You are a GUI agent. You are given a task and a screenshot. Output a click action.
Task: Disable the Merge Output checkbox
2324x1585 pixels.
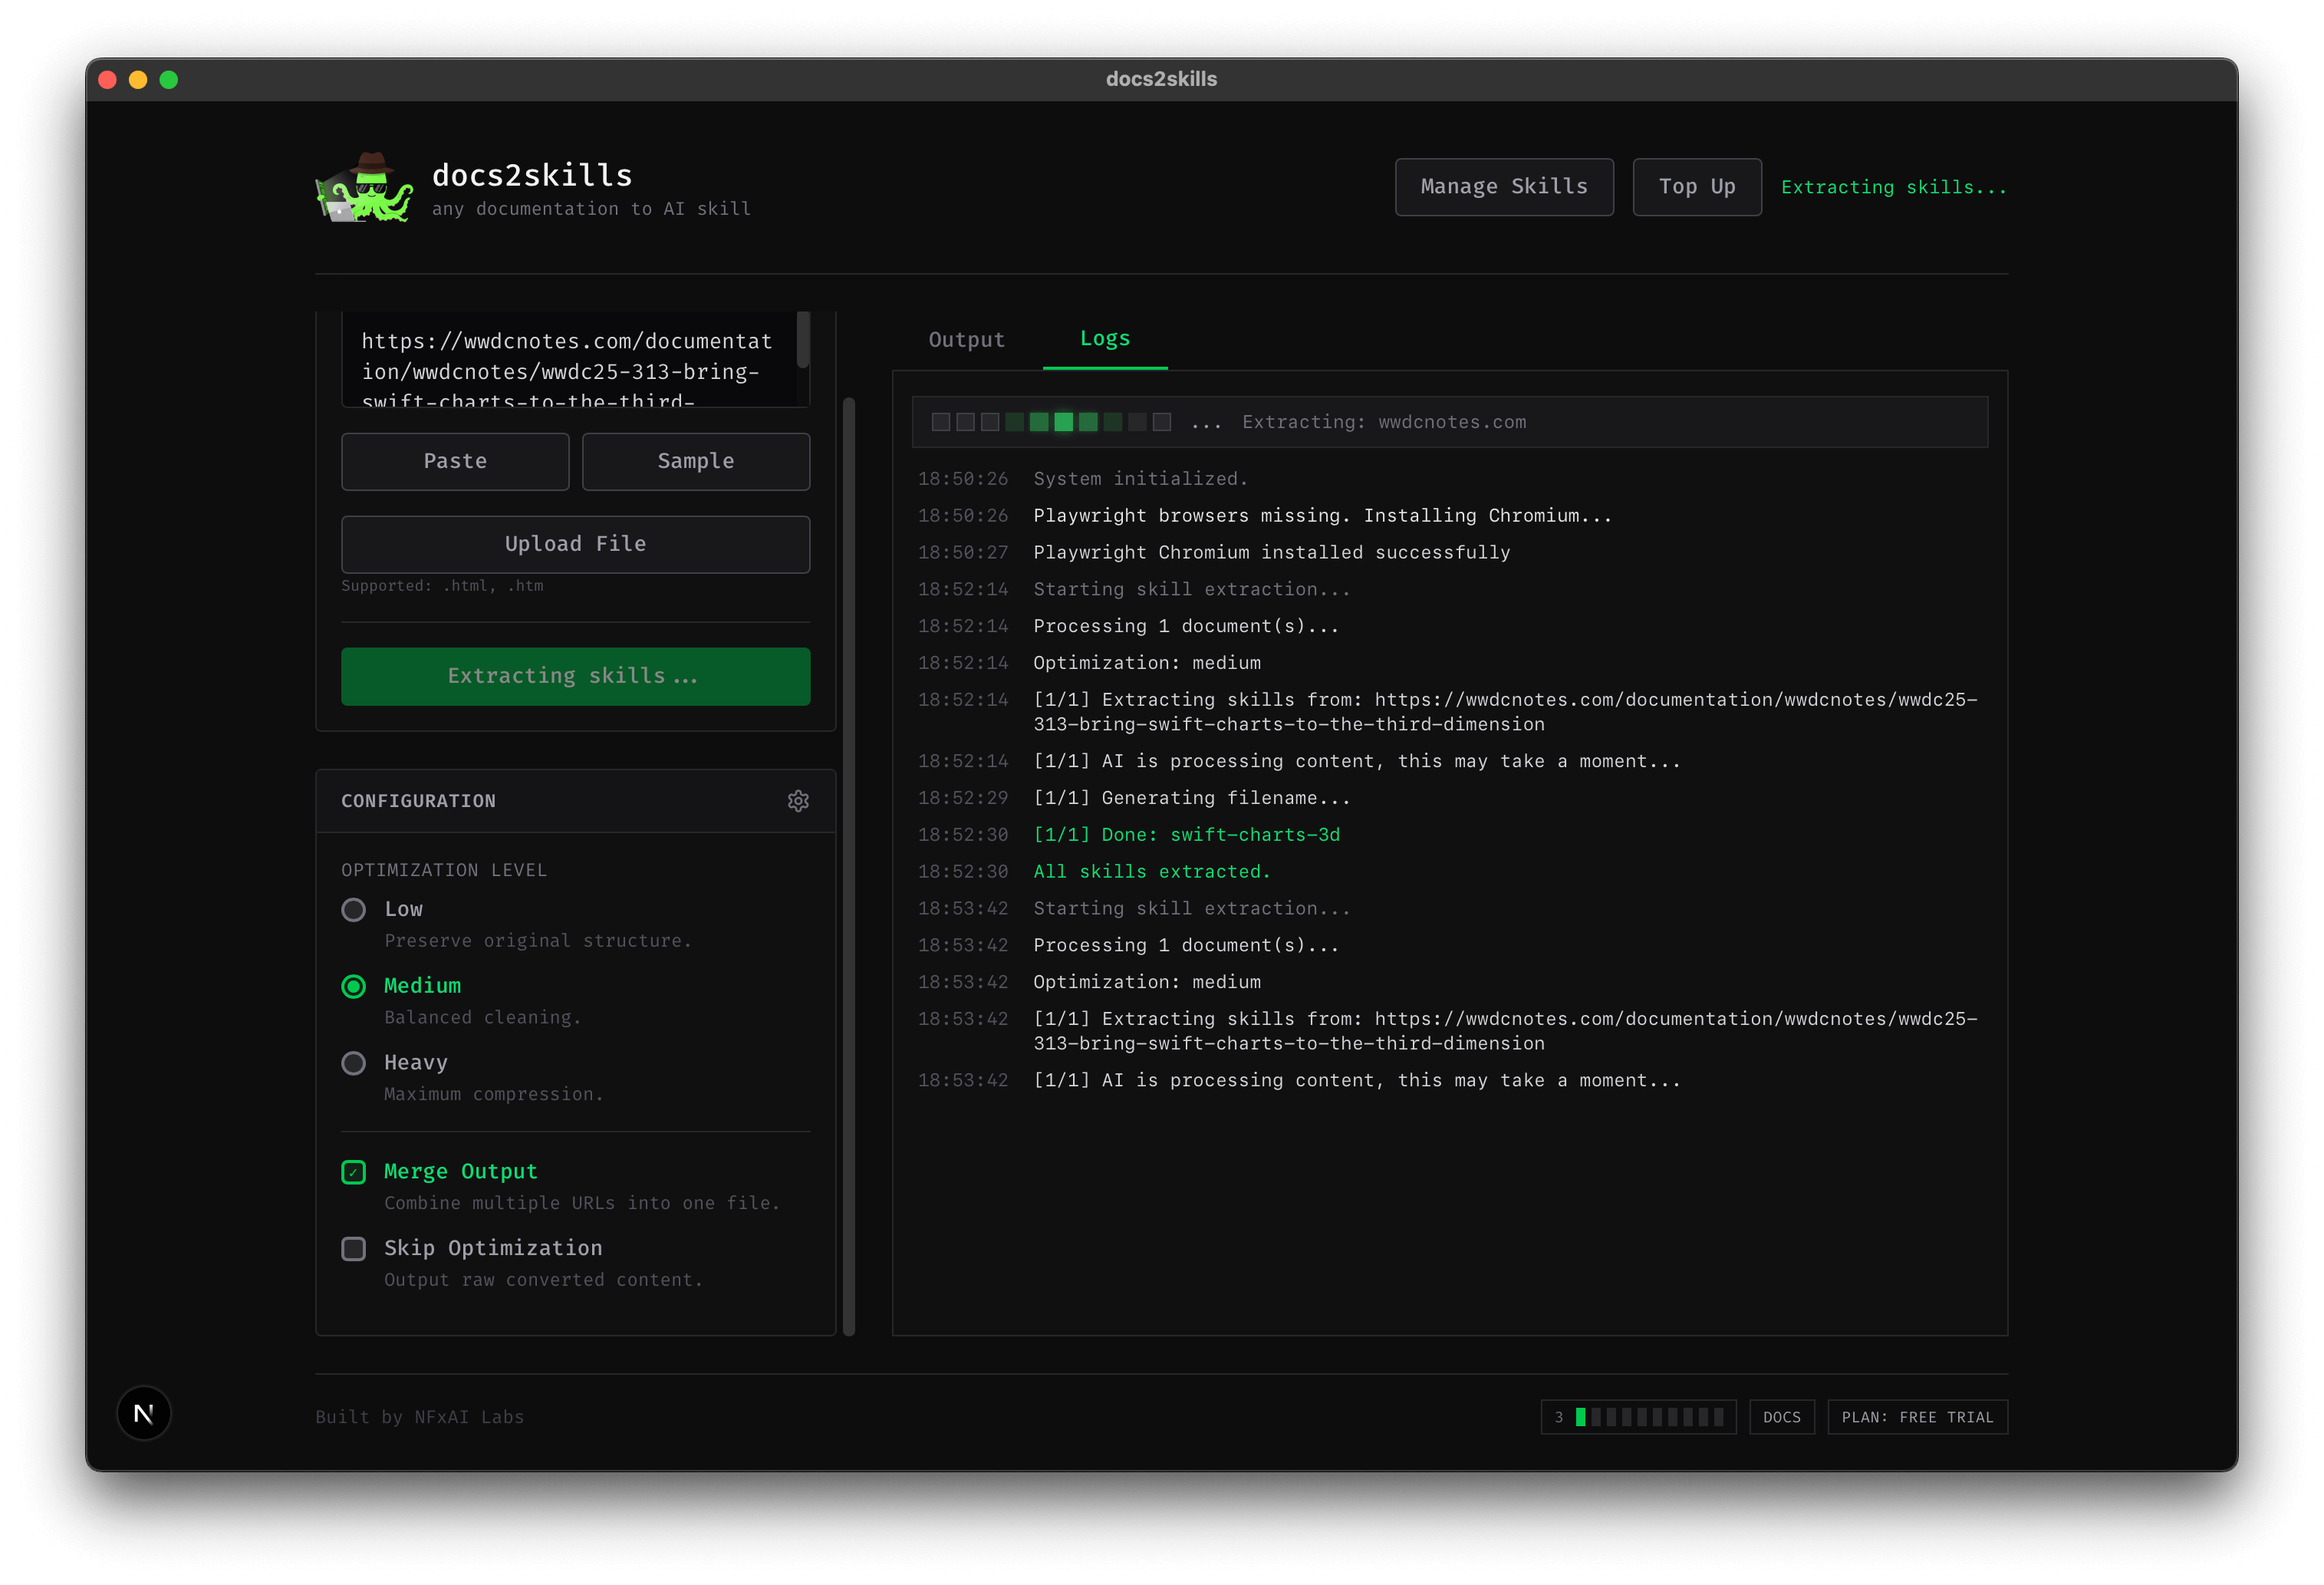[x=354, y=1172]
